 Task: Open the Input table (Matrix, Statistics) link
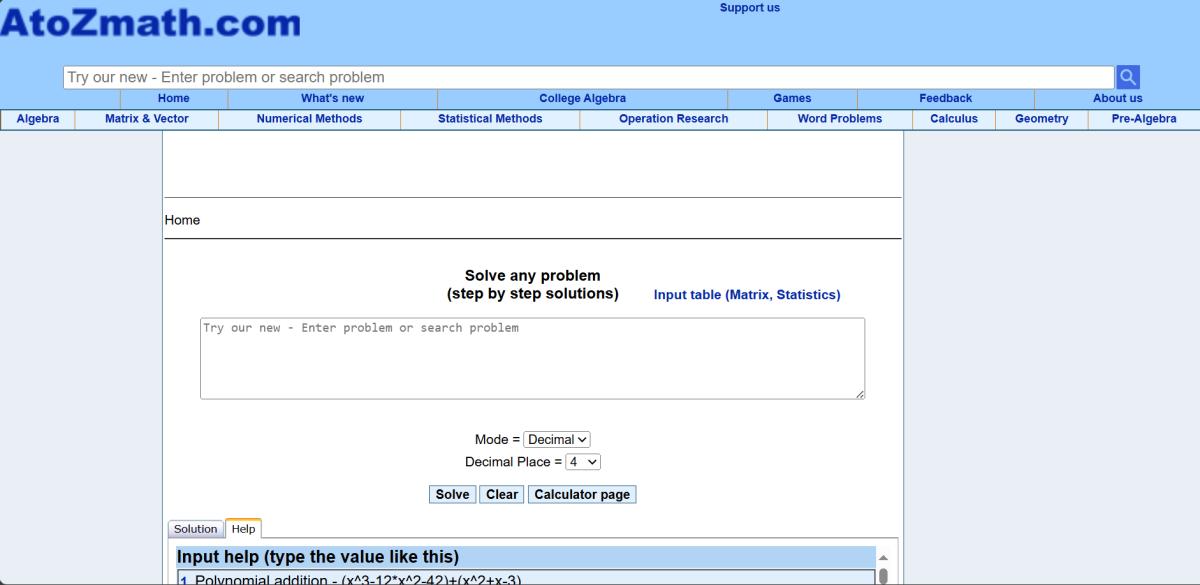pos(746,294)
